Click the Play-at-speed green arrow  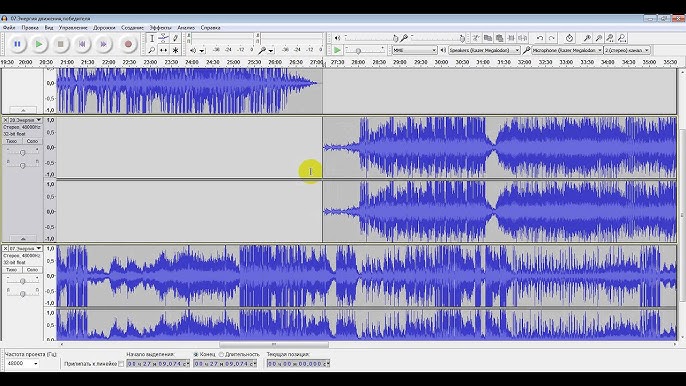click(x=337, y=50)
